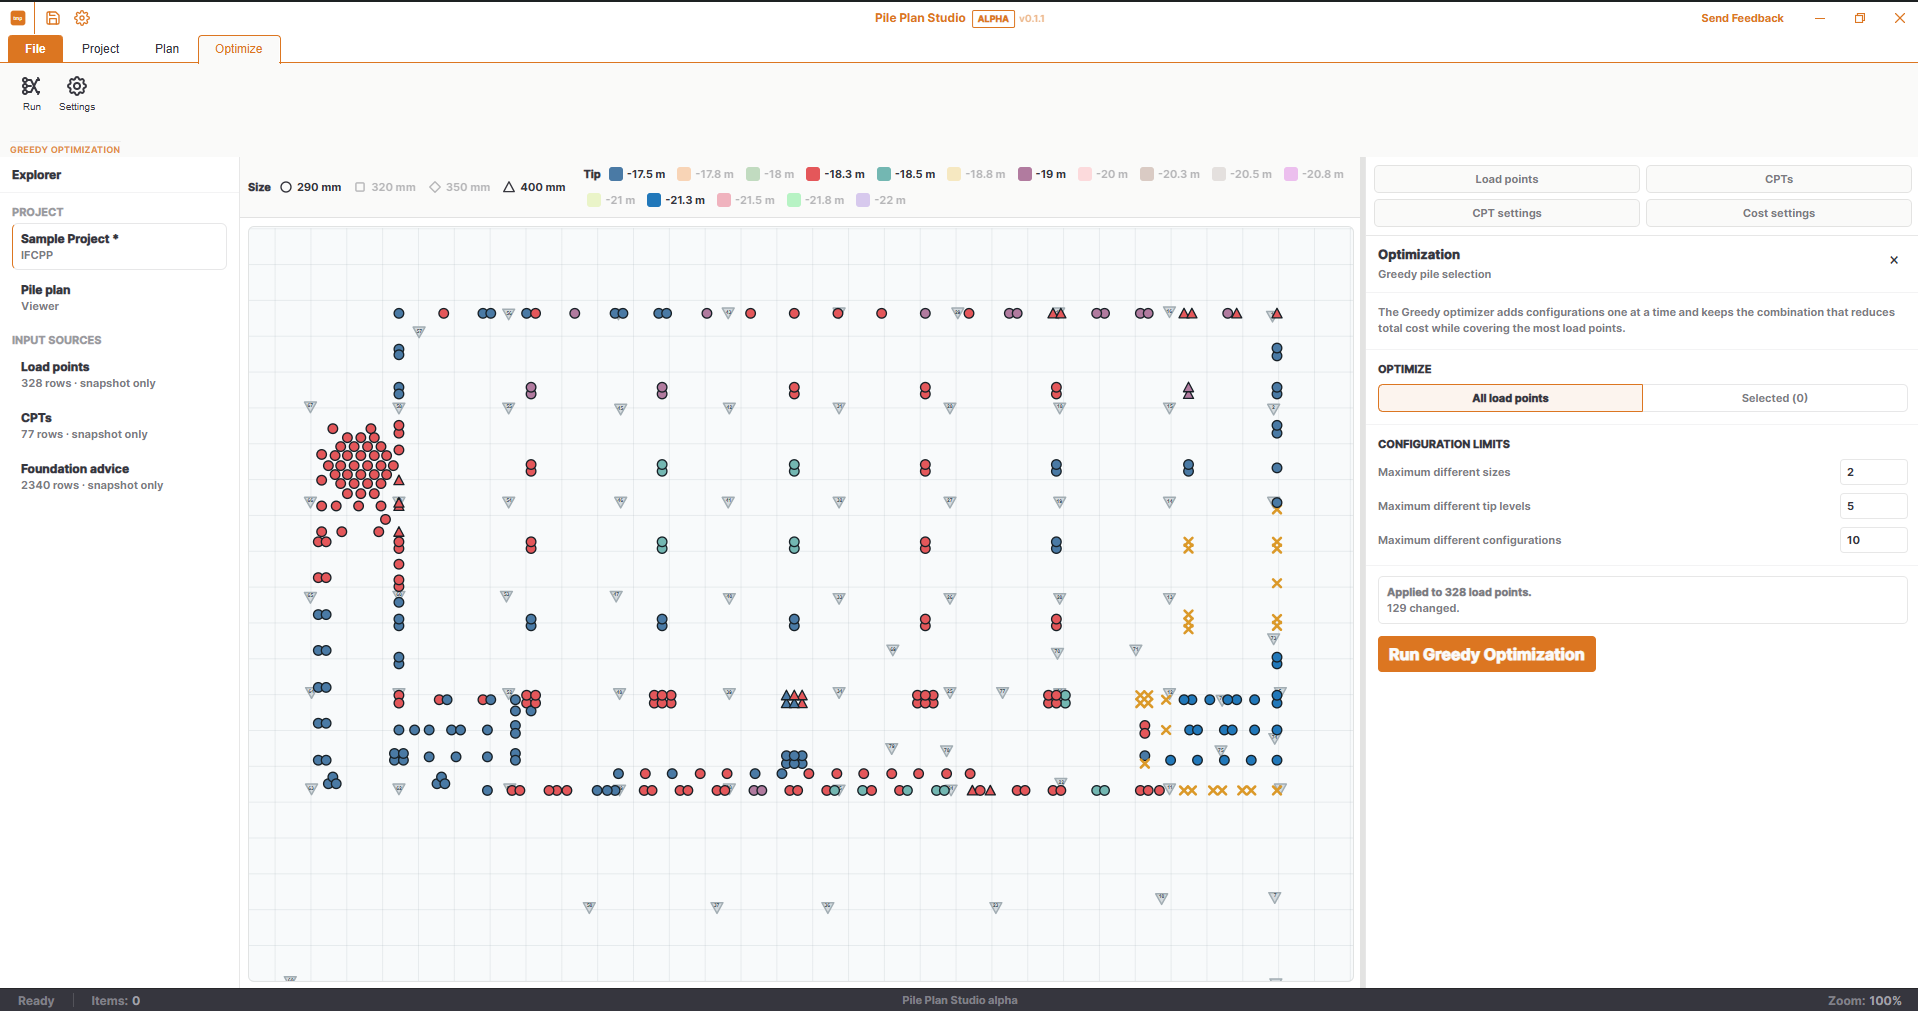This screenshot has height=1011, width=1918.
Task: Open app settings gear in title bar
Action: click(x=82, y=18)
